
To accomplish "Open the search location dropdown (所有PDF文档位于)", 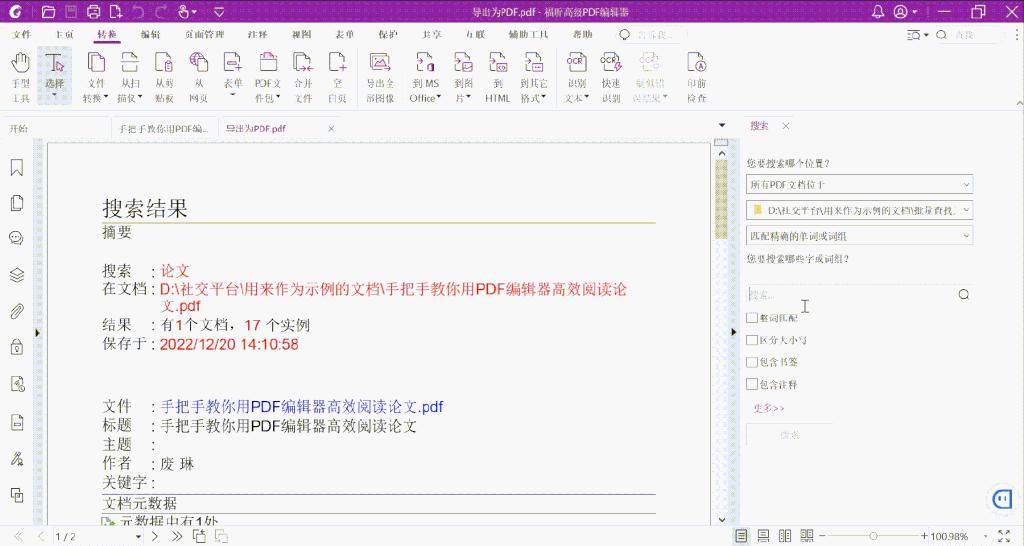I will point(859,184).
